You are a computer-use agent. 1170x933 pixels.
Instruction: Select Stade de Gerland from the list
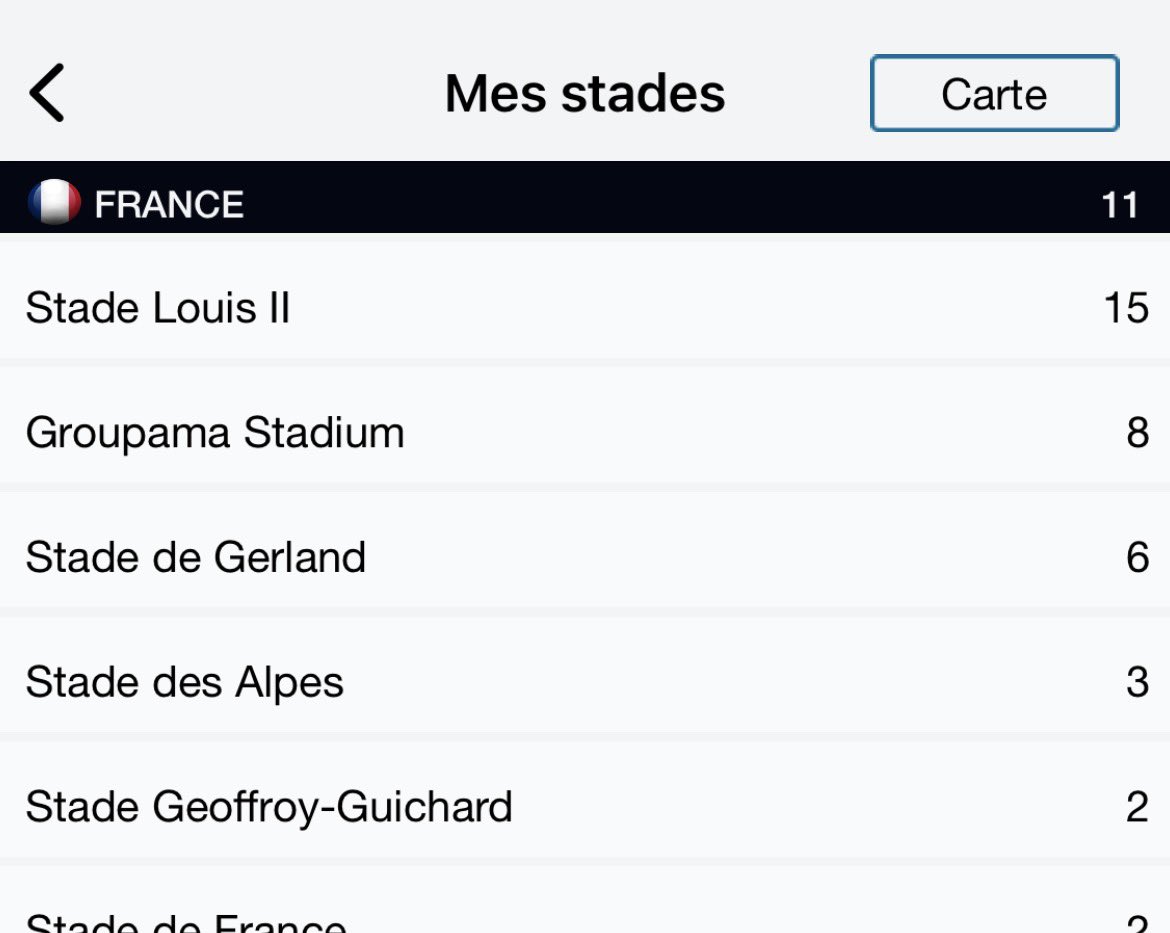tap(196, 557)
